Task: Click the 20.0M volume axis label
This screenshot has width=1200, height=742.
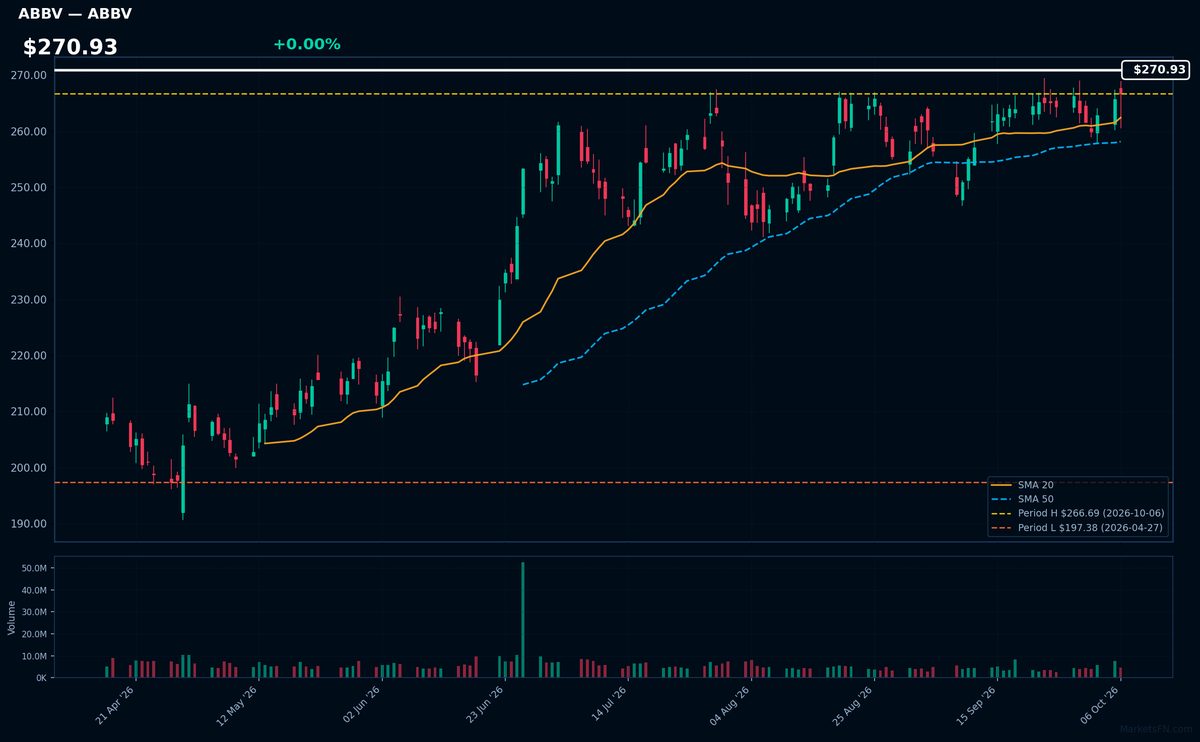Action: click(x=35, y=634)
